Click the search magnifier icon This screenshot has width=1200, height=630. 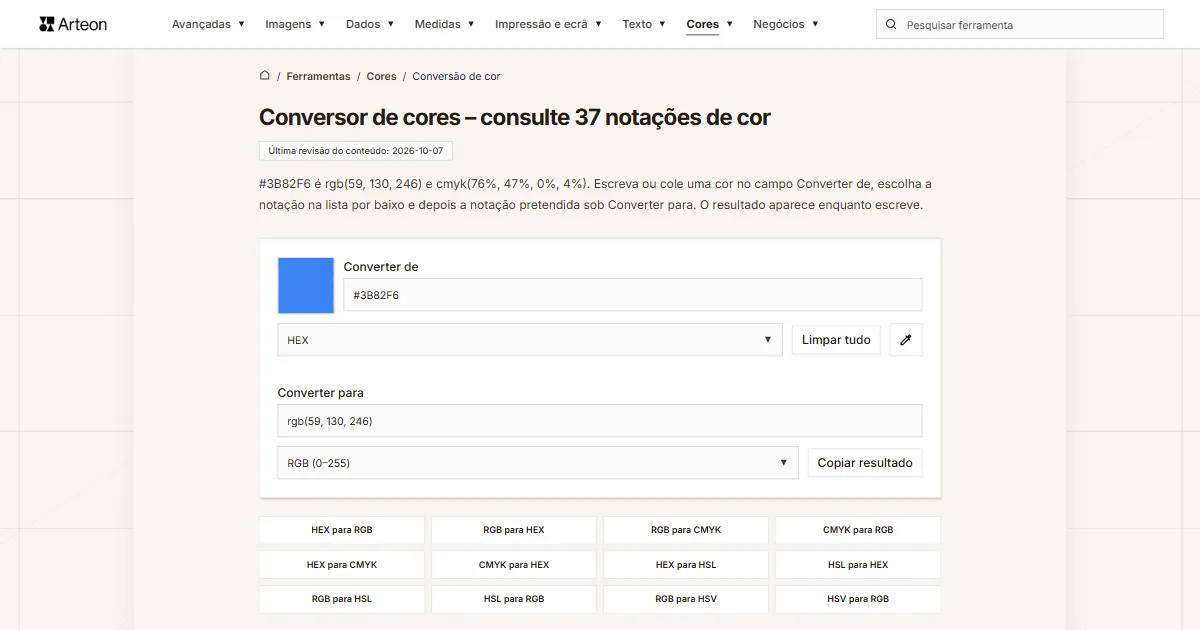tap(891, 24)
